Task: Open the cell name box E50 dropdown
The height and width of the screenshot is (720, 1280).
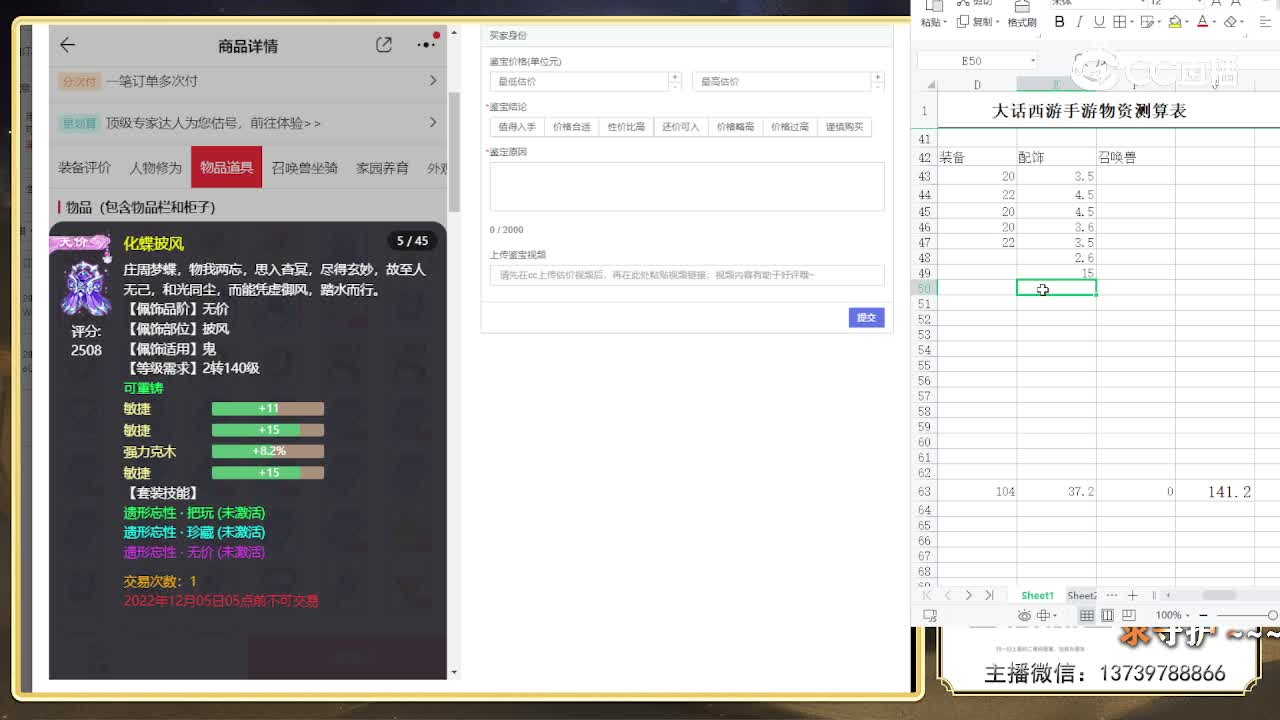Action: coord(1032,62)
